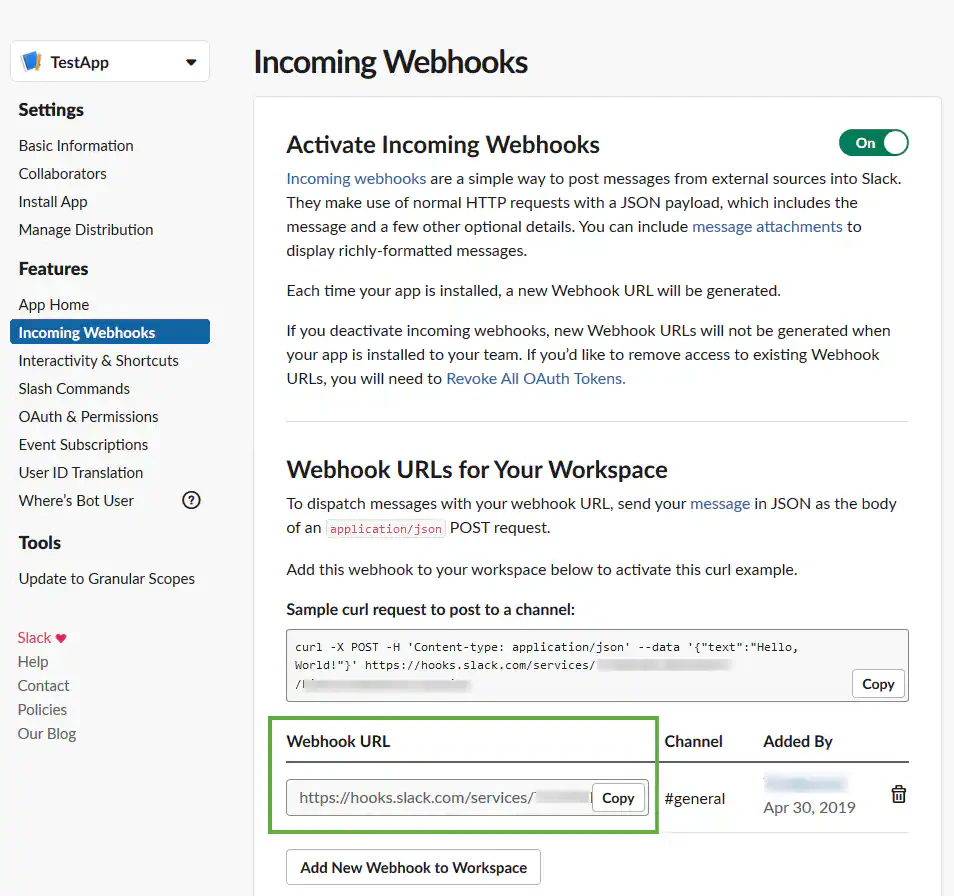Click the Features section heading
Screen dimensions: 954x896
click(54, 269)
